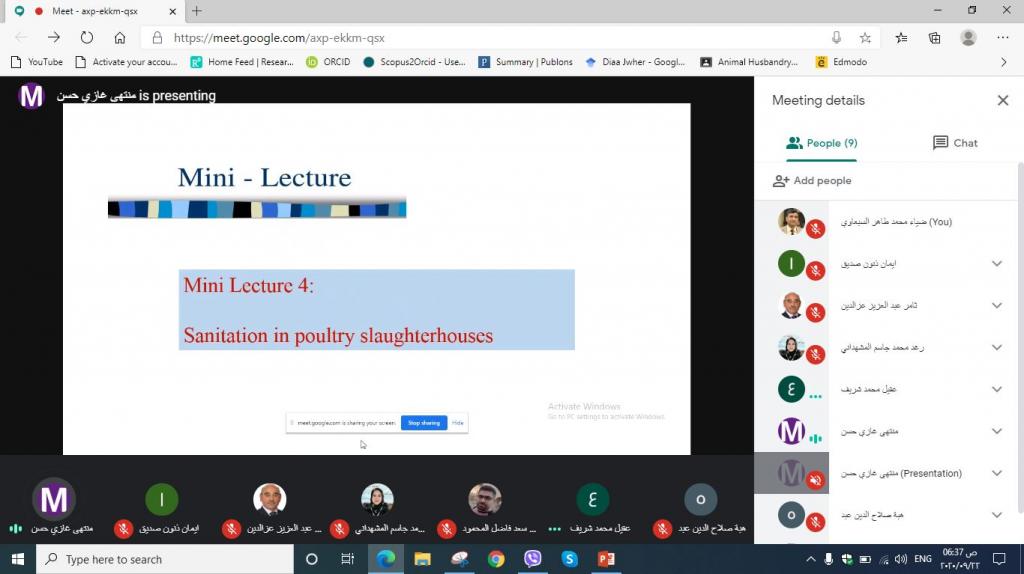Click the blue Stop sharing button
The width and height of the screenshot is (1024, 574).
(x=423, y=423)
